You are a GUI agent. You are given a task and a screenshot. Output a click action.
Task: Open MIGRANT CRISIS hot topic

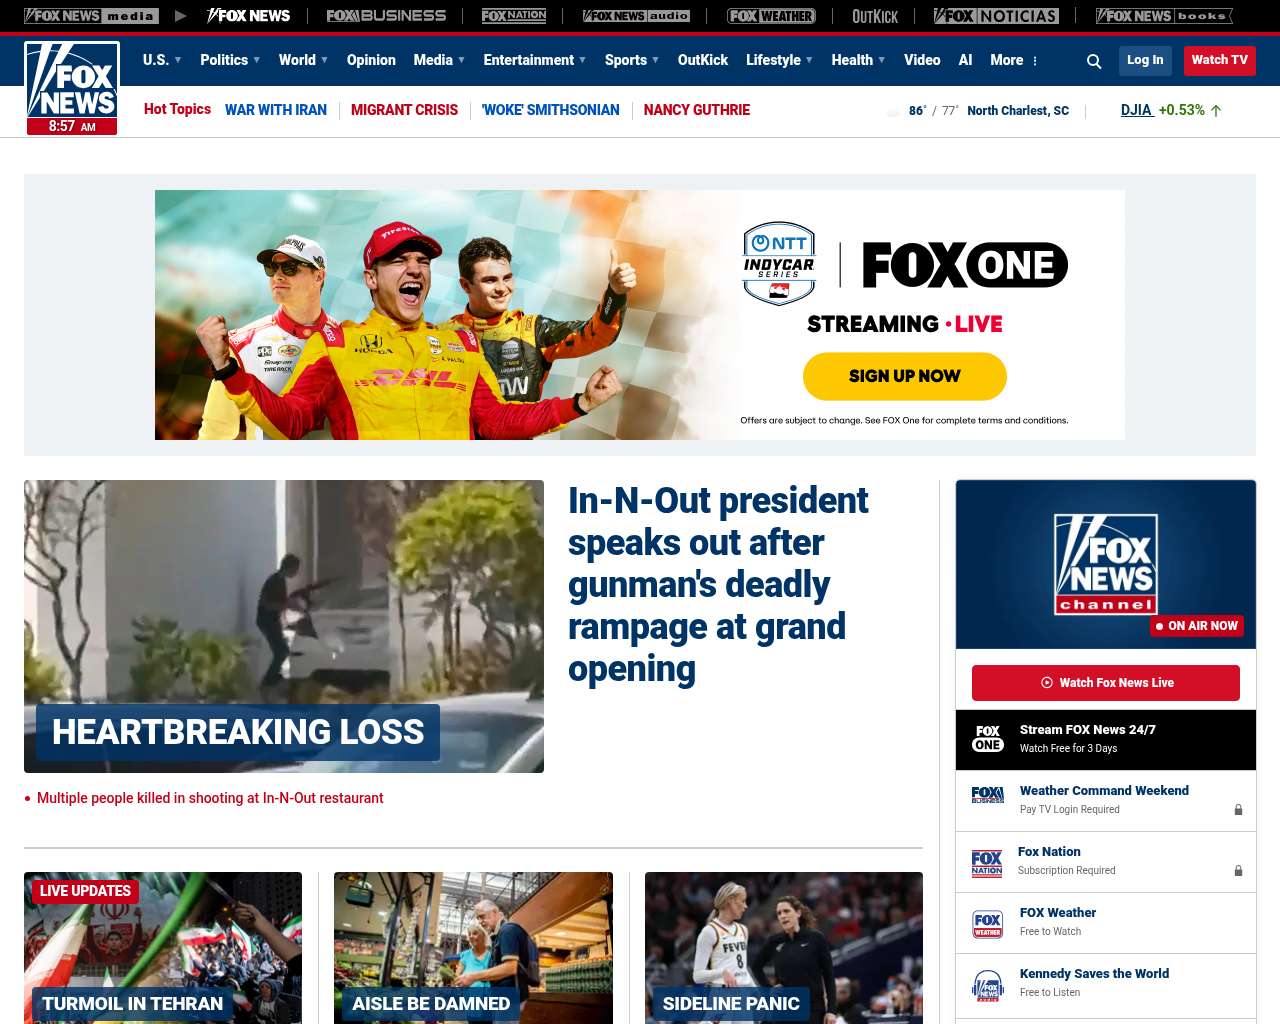(404, 110)
